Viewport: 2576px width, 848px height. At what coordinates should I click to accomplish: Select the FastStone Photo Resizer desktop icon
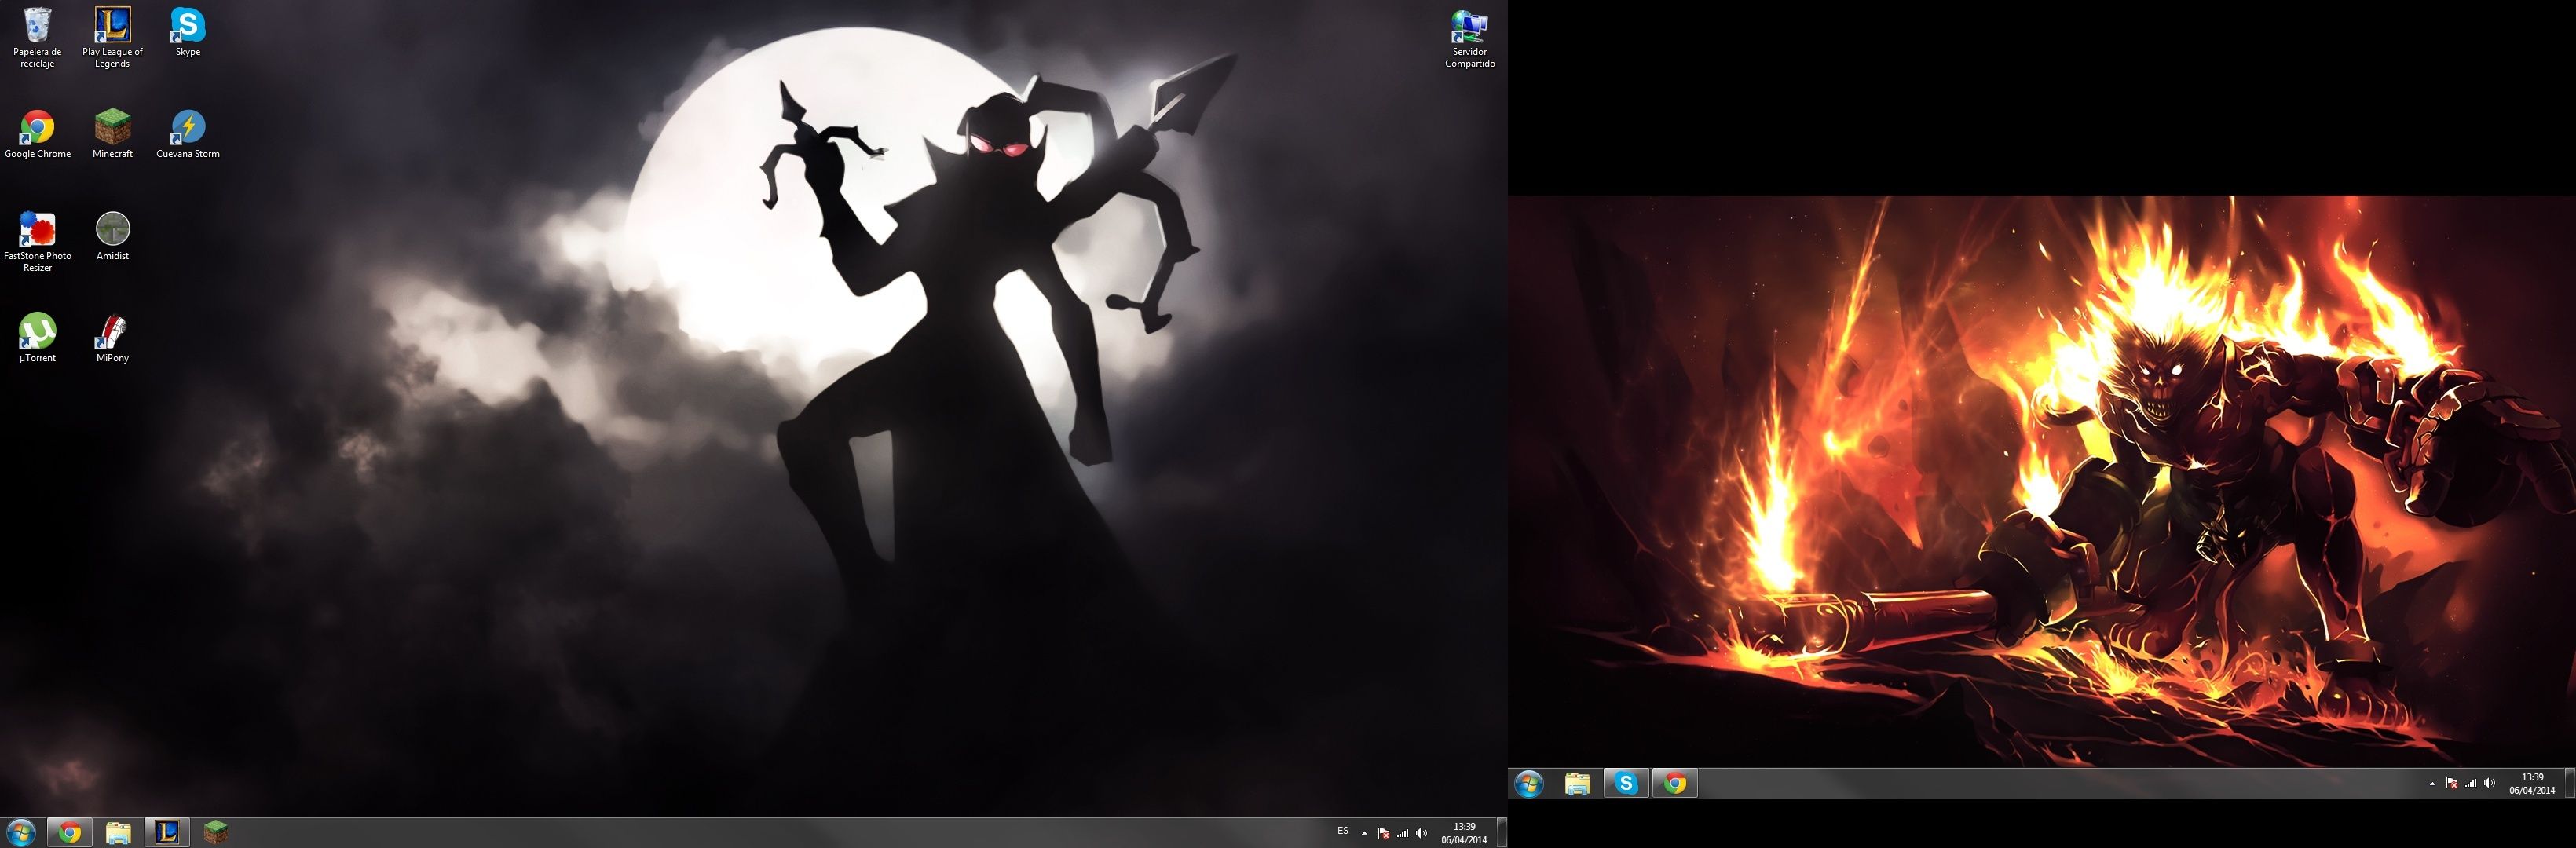point(38,242)
